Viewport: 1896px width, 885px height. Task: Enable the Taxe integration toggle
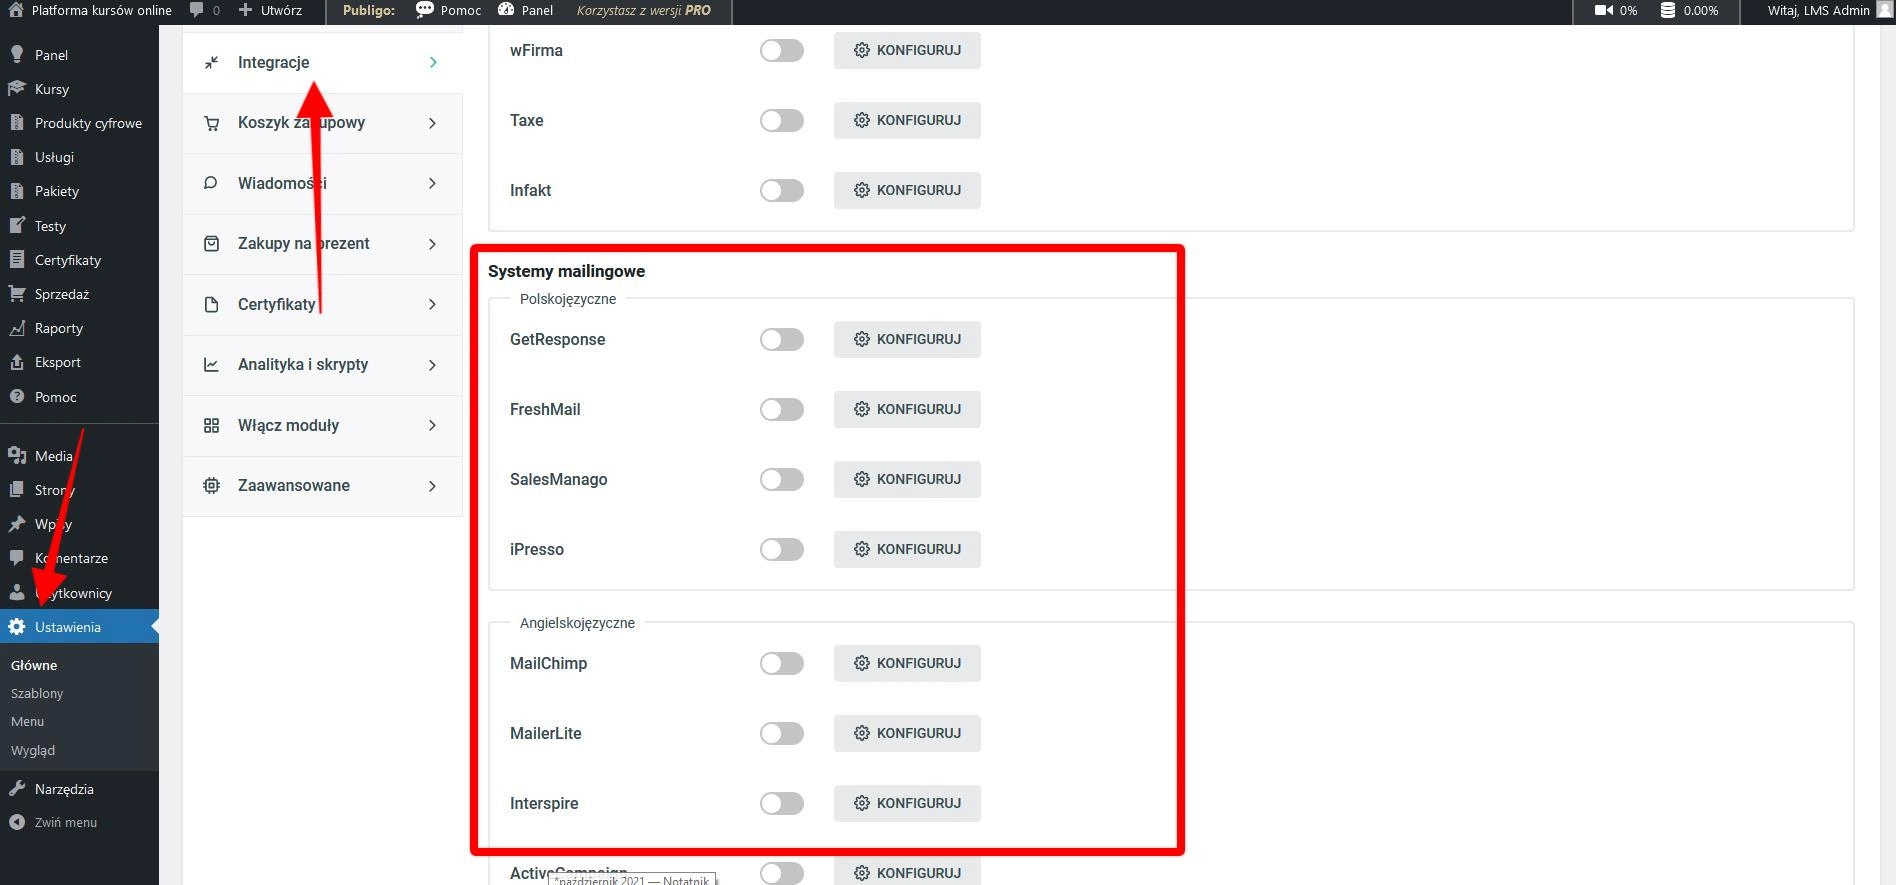(x=782, y=120)
